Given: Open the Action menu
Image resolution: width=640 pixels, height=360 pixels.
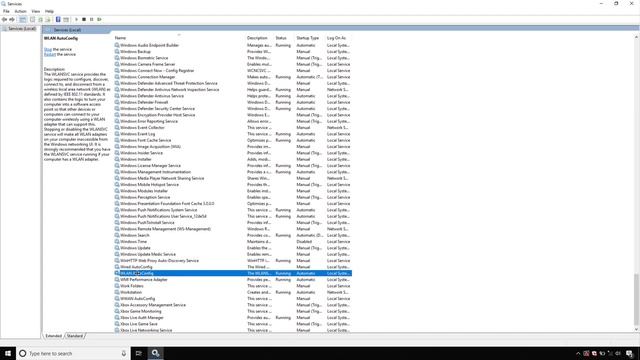Looking at the screenshot, I should (20, 11).
